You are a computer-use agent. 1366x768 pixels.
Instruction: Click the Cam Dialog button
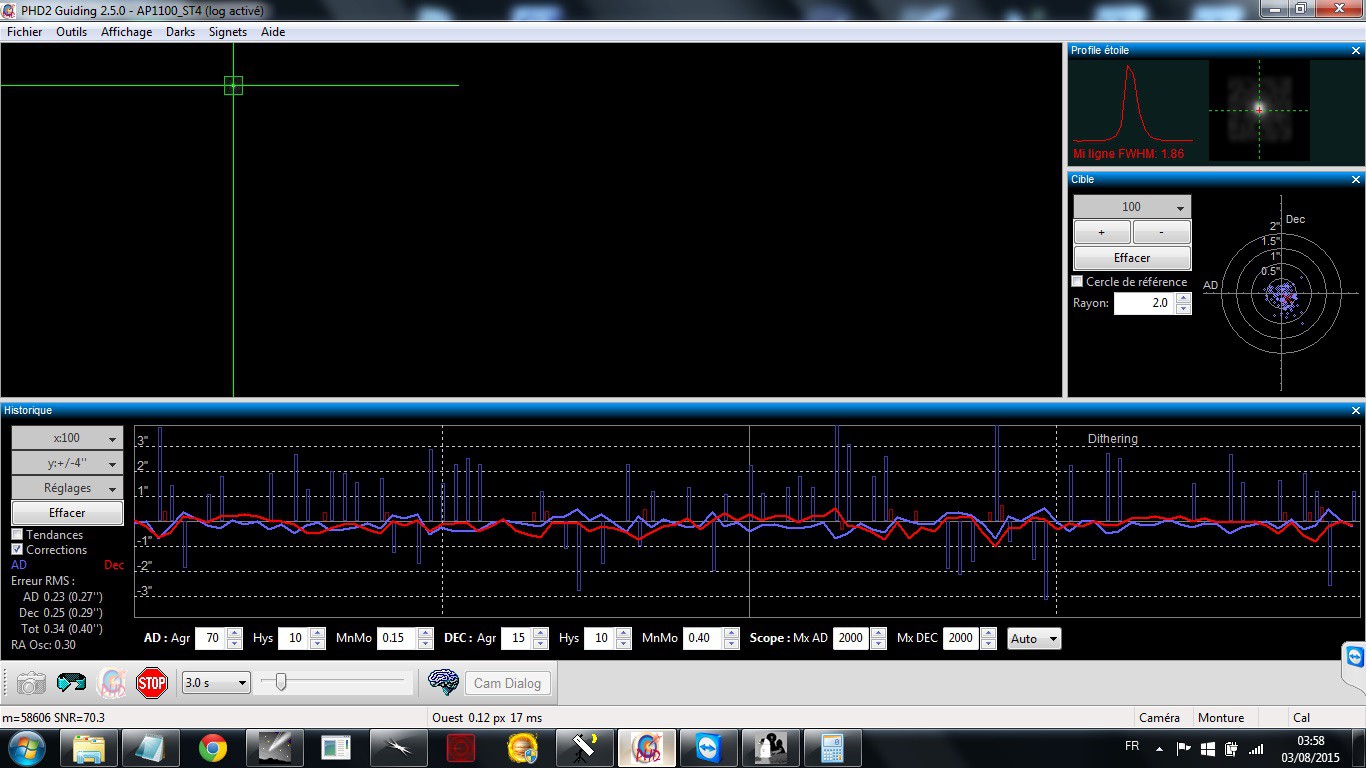click(507, 683)
